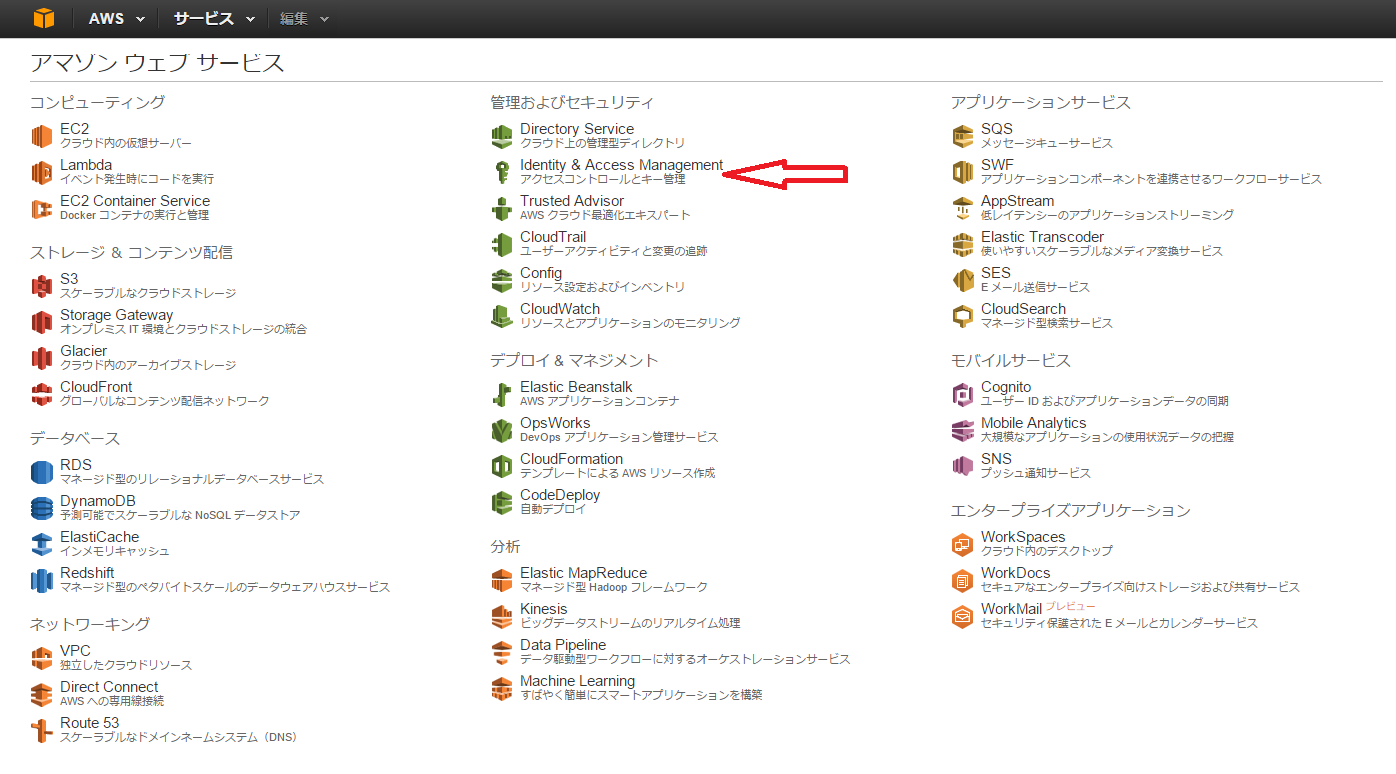Select the WorkMail icon
Image resolution: width=1396 pixels, height=774 pixels.
pos(963,616)
